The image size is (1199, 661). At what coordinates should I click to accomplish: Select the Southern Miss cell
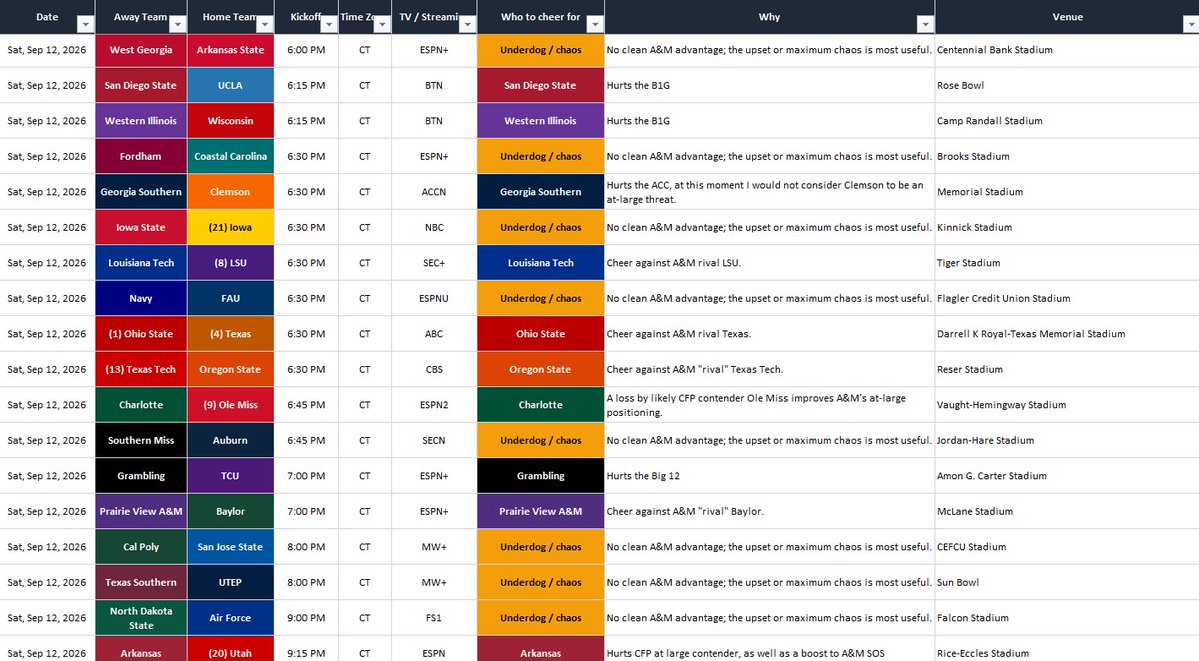pos(141,441)
